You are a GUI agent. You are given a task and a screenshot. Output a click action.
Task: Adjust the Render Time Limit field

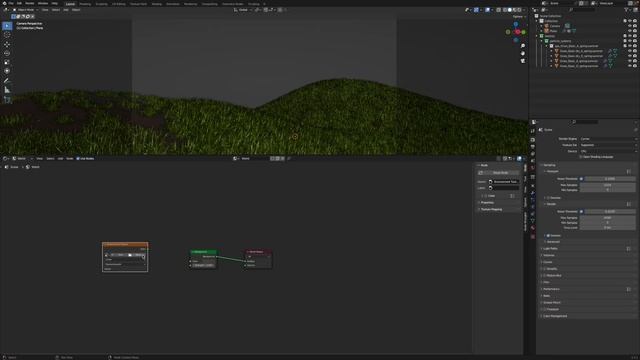tap(608, 227)
